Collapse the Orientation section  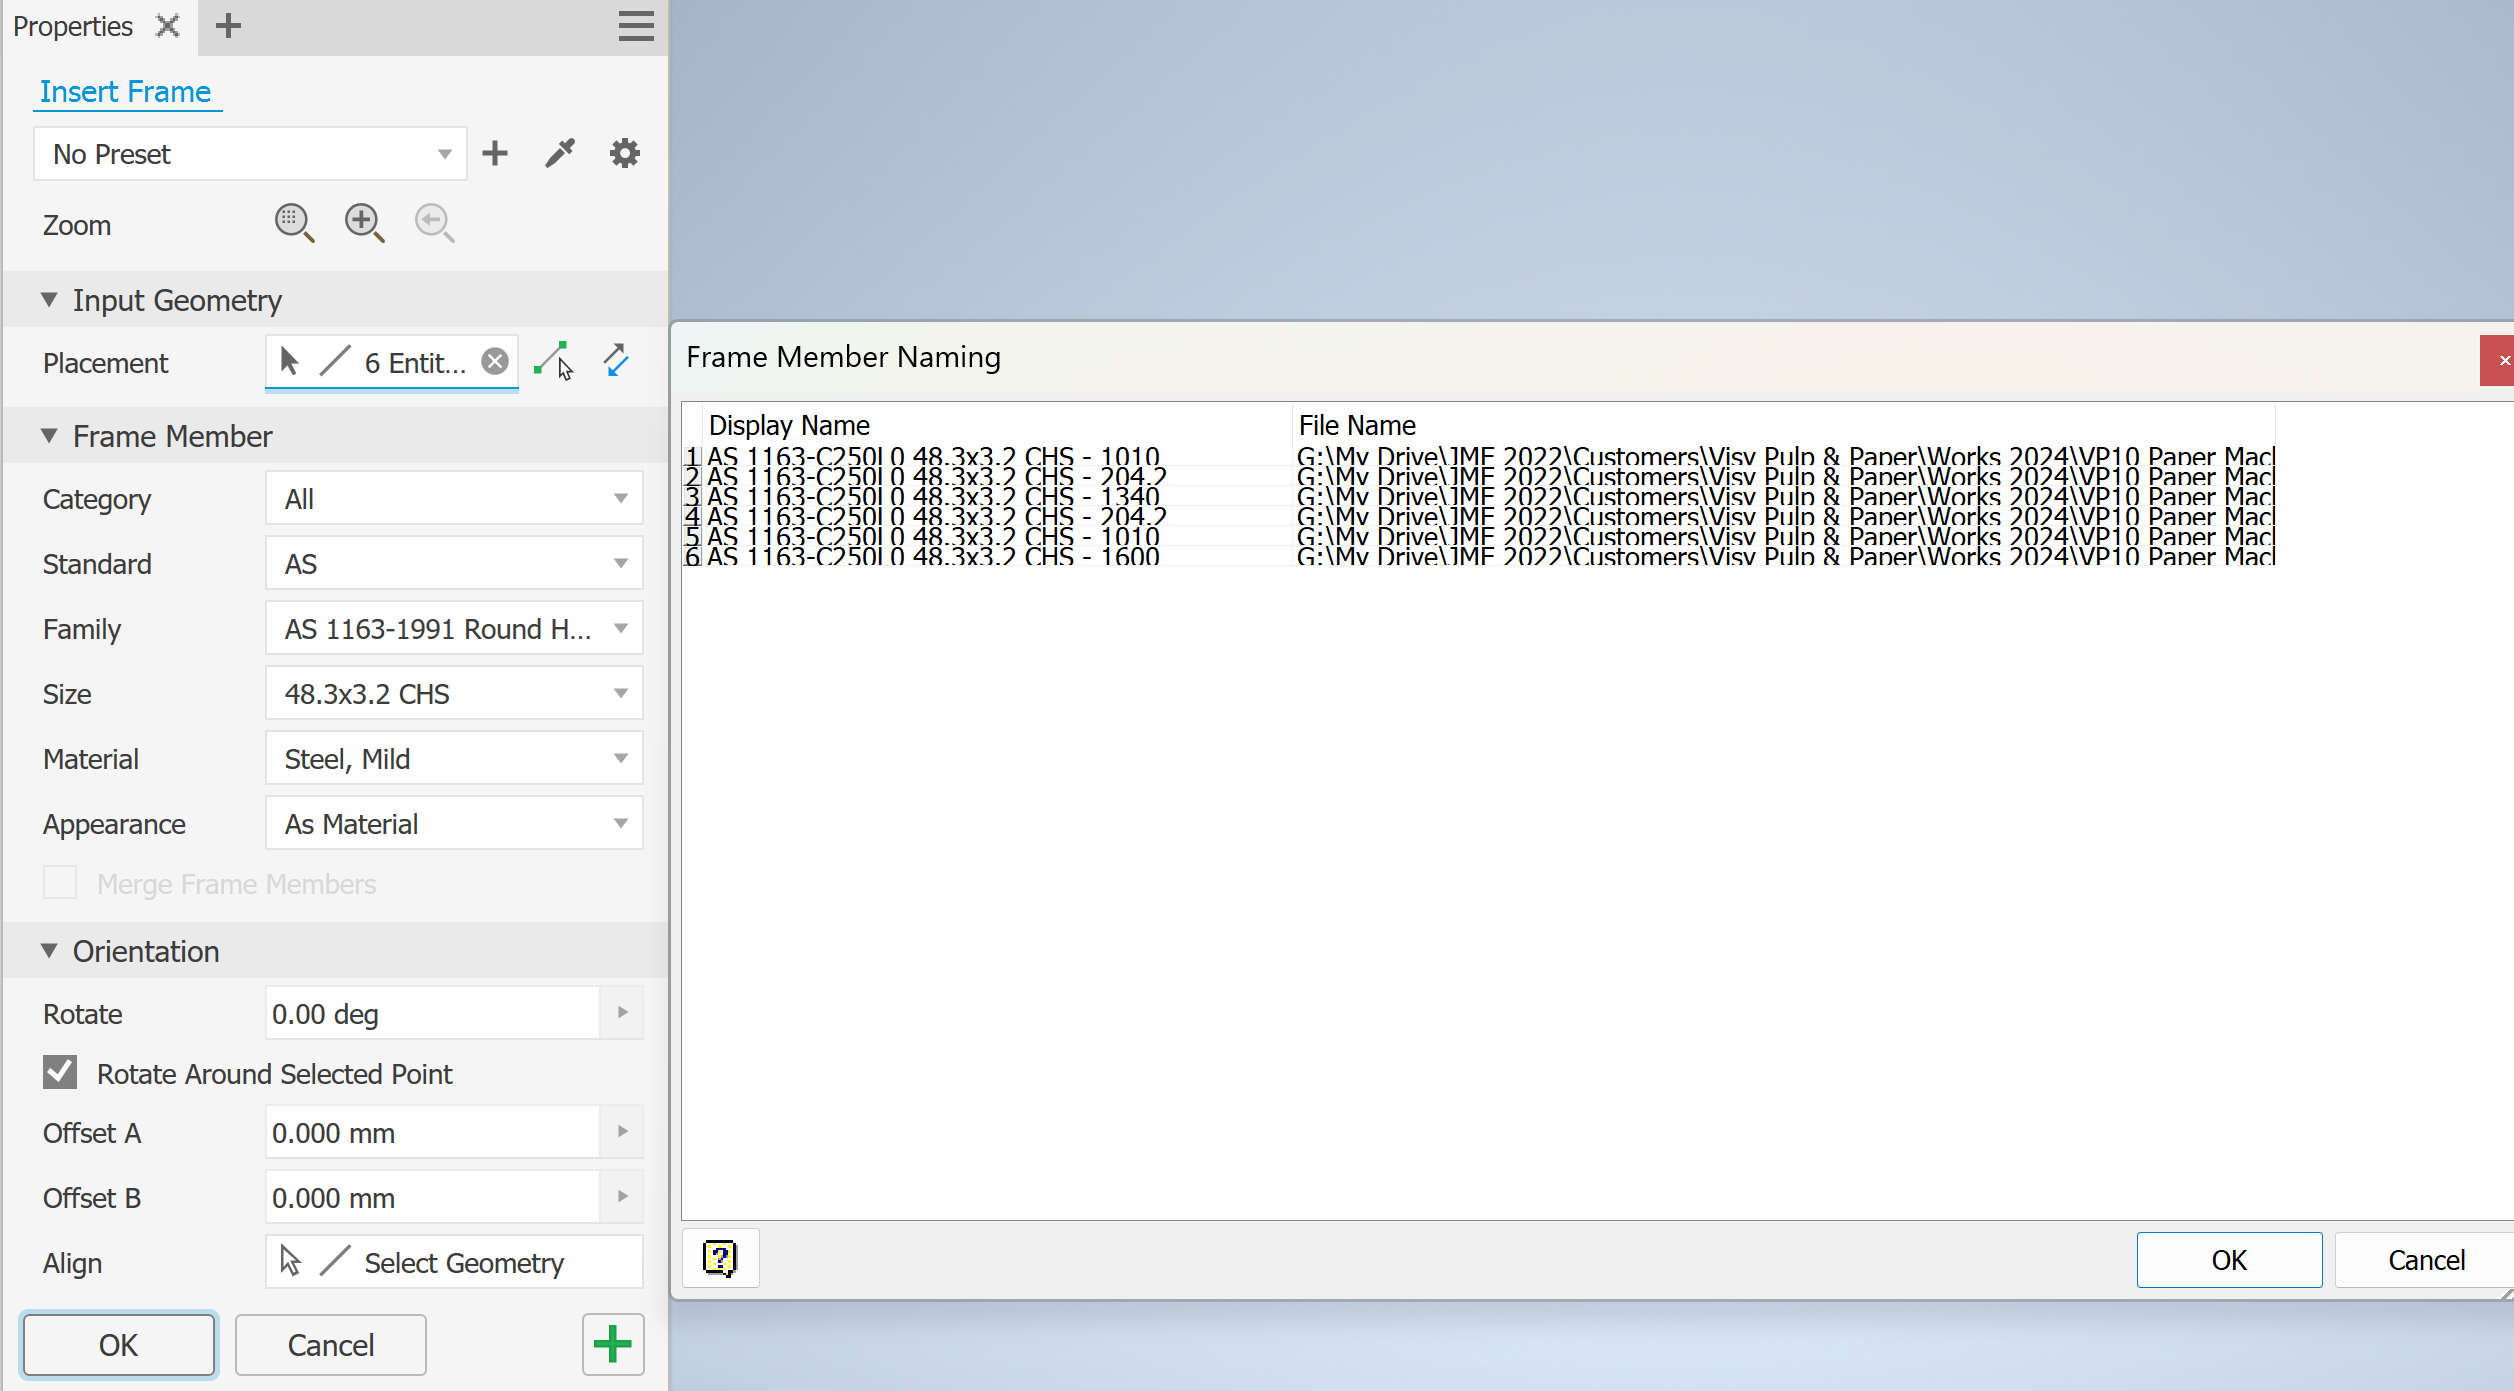(49, 951)
